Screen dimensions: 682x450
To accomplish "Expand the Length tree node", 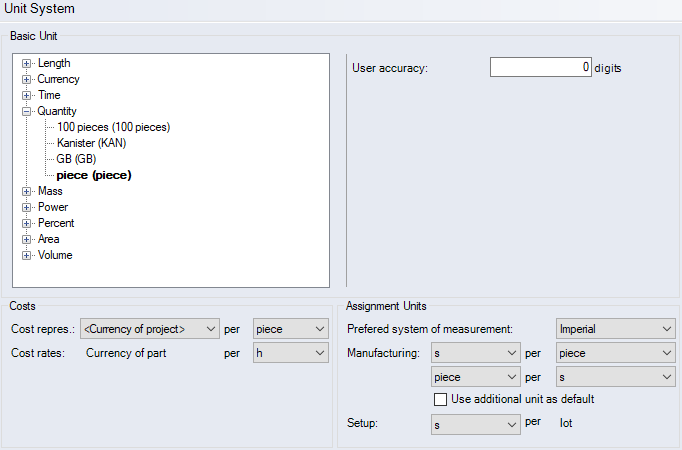I will (27, 63).
